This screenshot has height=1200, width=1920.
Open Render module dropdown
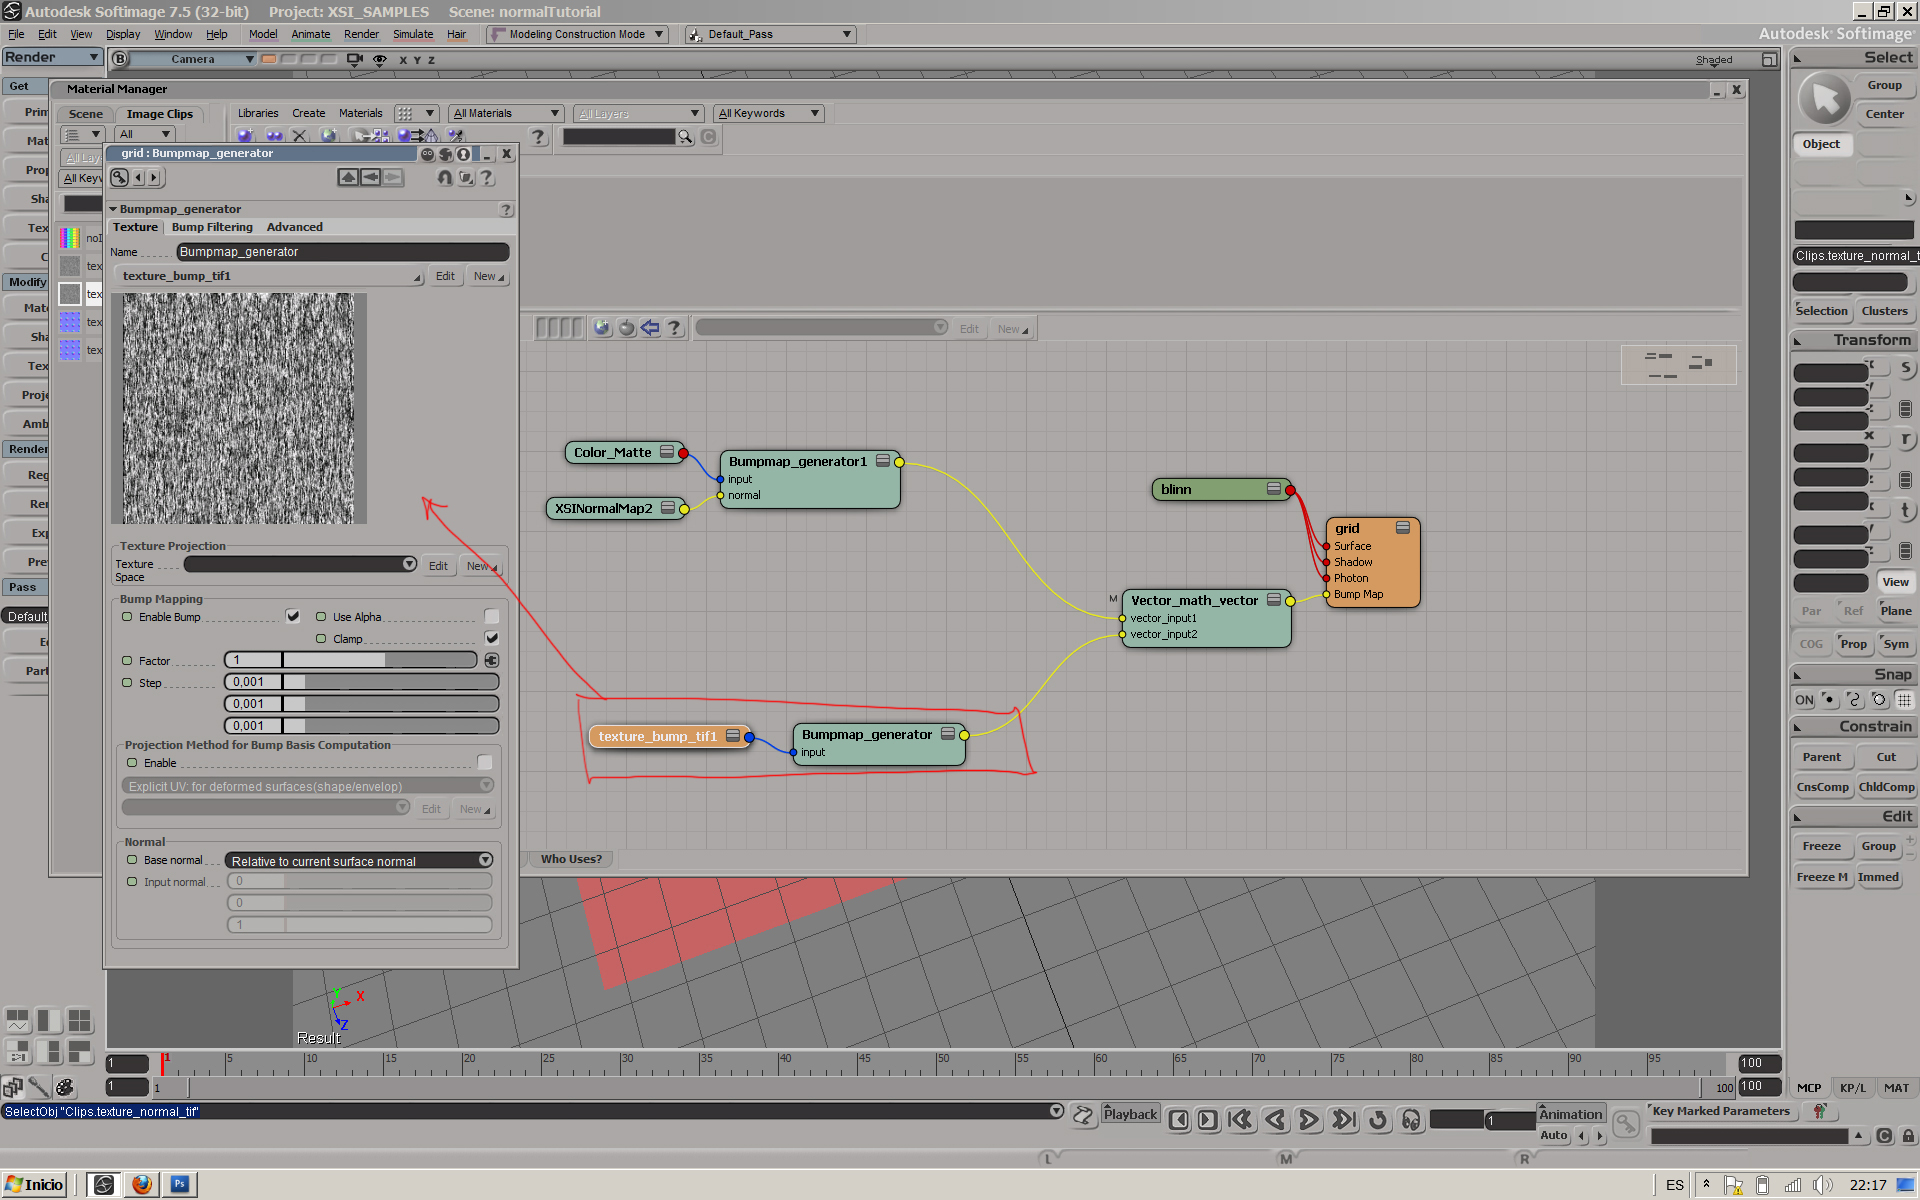[x=52, y=57]
